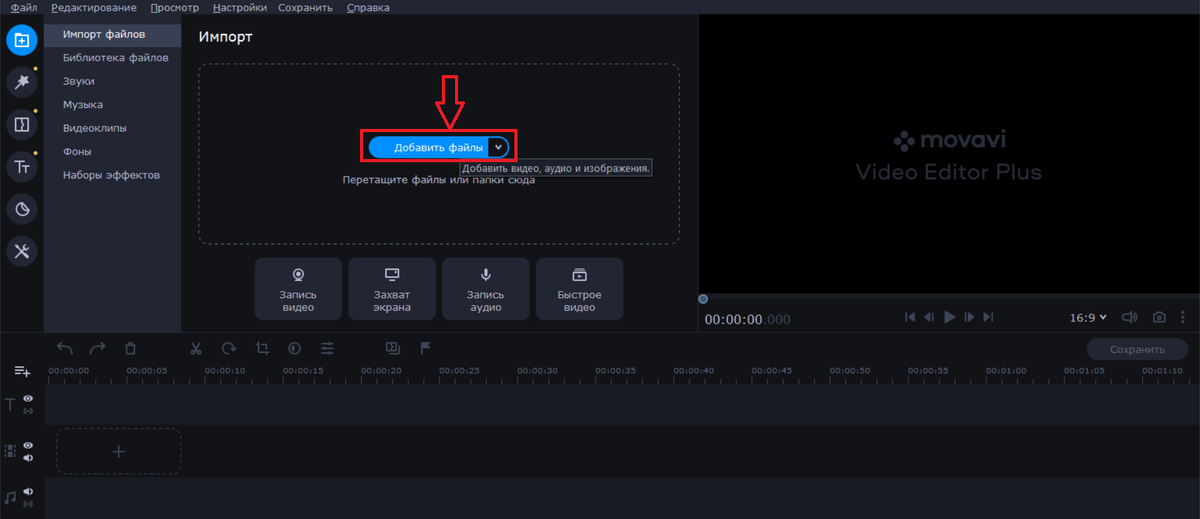Select Видеоклипы category
Image resolution: width=1200 pixels, height=519 pixels.
tap(112, 128)
